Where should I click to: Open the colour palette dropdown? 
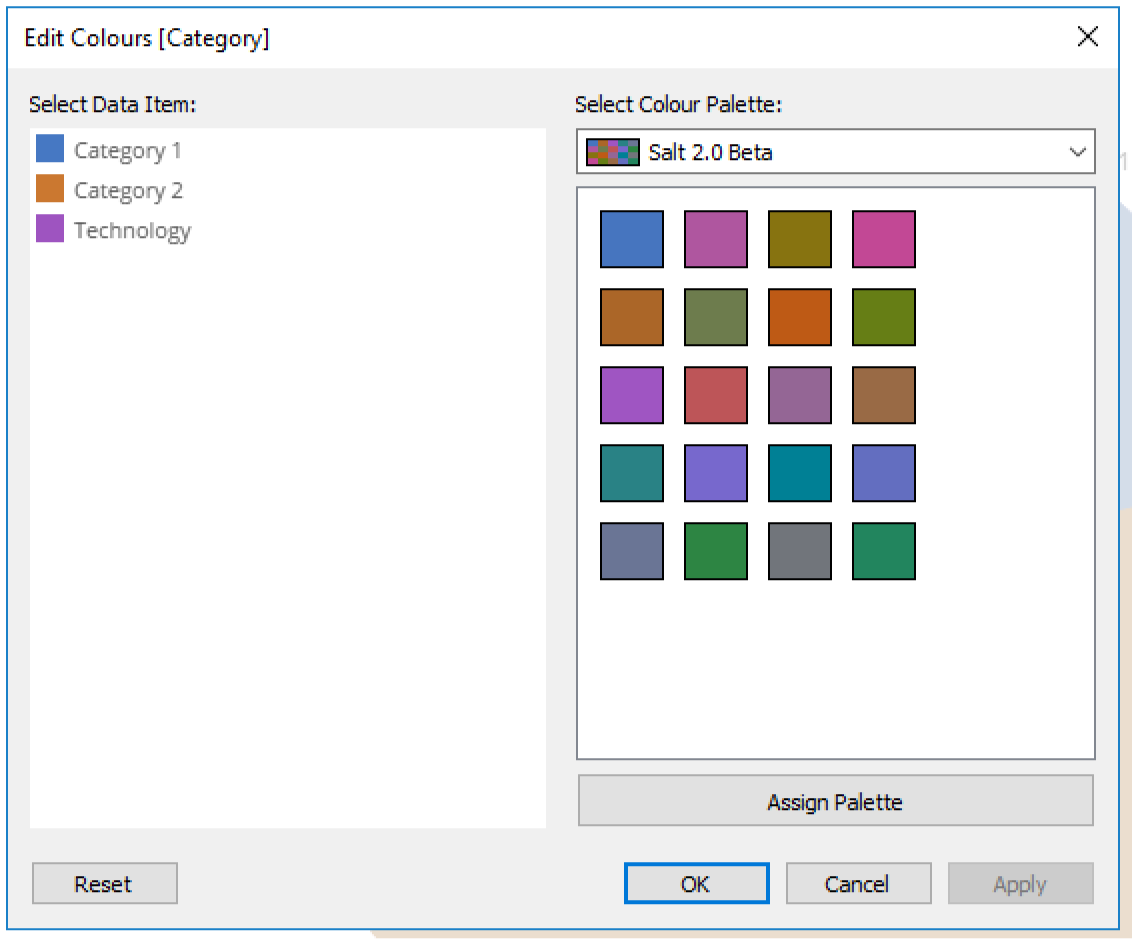click(1076, 152)
